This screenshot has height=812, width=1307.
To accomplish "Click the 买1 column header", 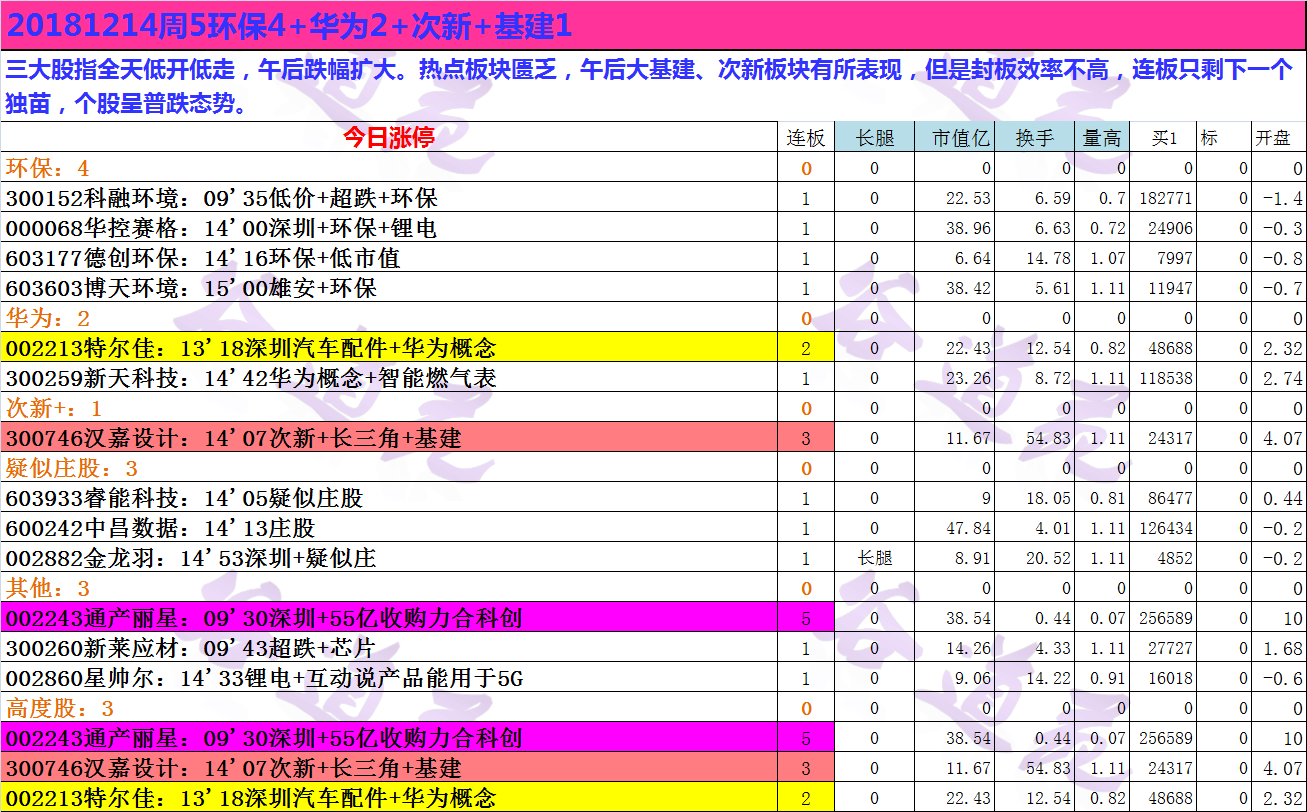I will click(1164, 138).
